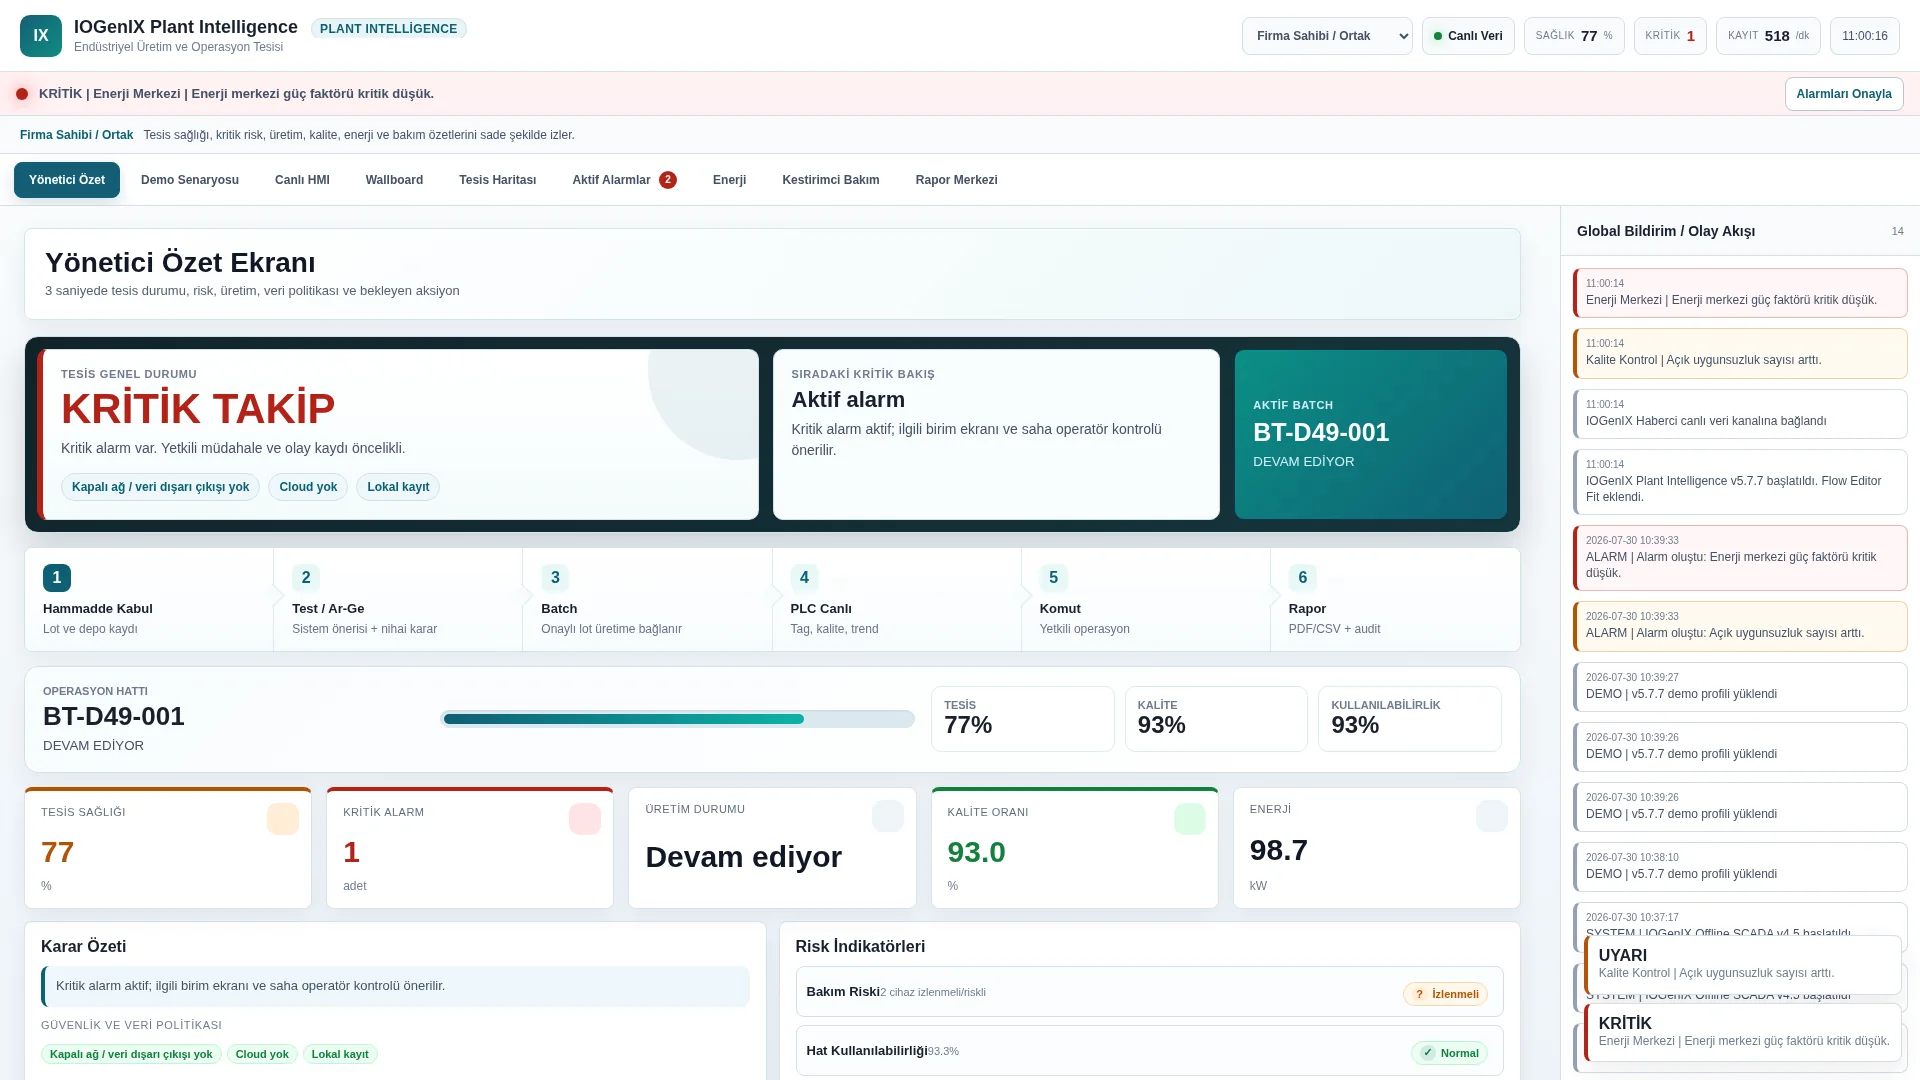Click the KULLANILABİLİRLİK 93% metric box
This screenshot has width=1920, height=1080.
tap(1410, 719)
